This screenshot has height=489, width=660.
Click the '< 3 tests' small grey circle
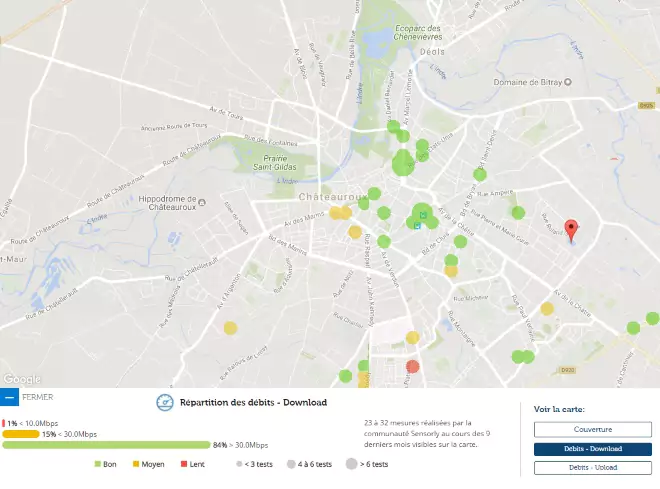point(239,464)
